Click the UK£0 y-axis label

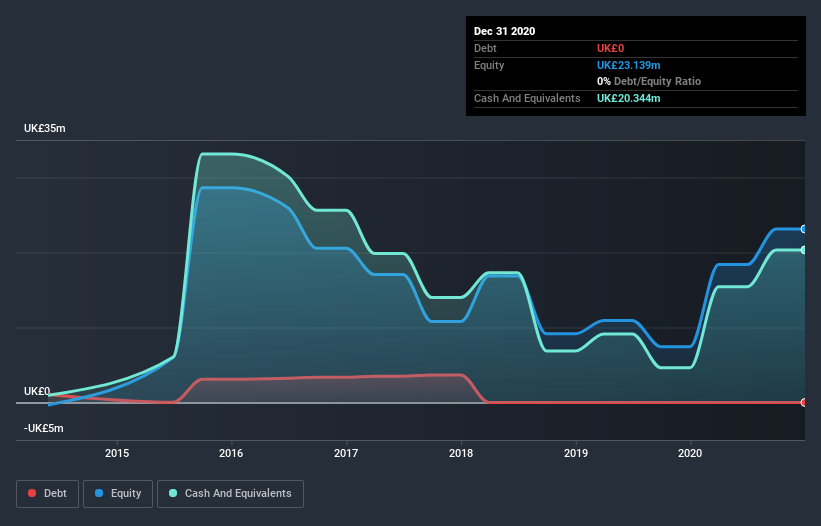click(37, 391)
